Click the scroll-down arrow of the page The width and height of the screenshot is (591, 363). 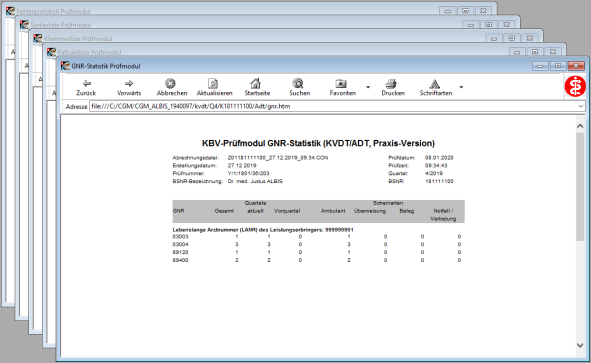pyautogui.click(x=580, y=345)
